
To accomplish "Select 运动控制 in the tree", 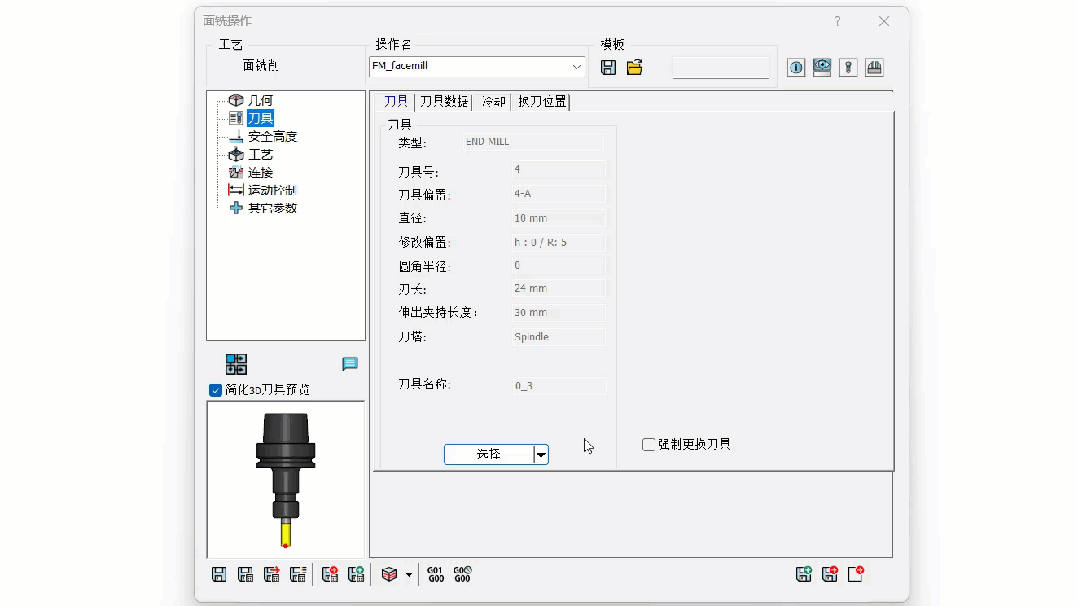I will click(272, 190).
